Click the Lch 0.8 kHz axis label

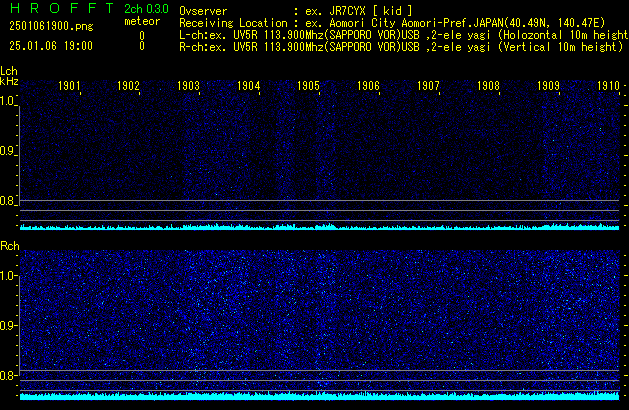coord(7,201)
